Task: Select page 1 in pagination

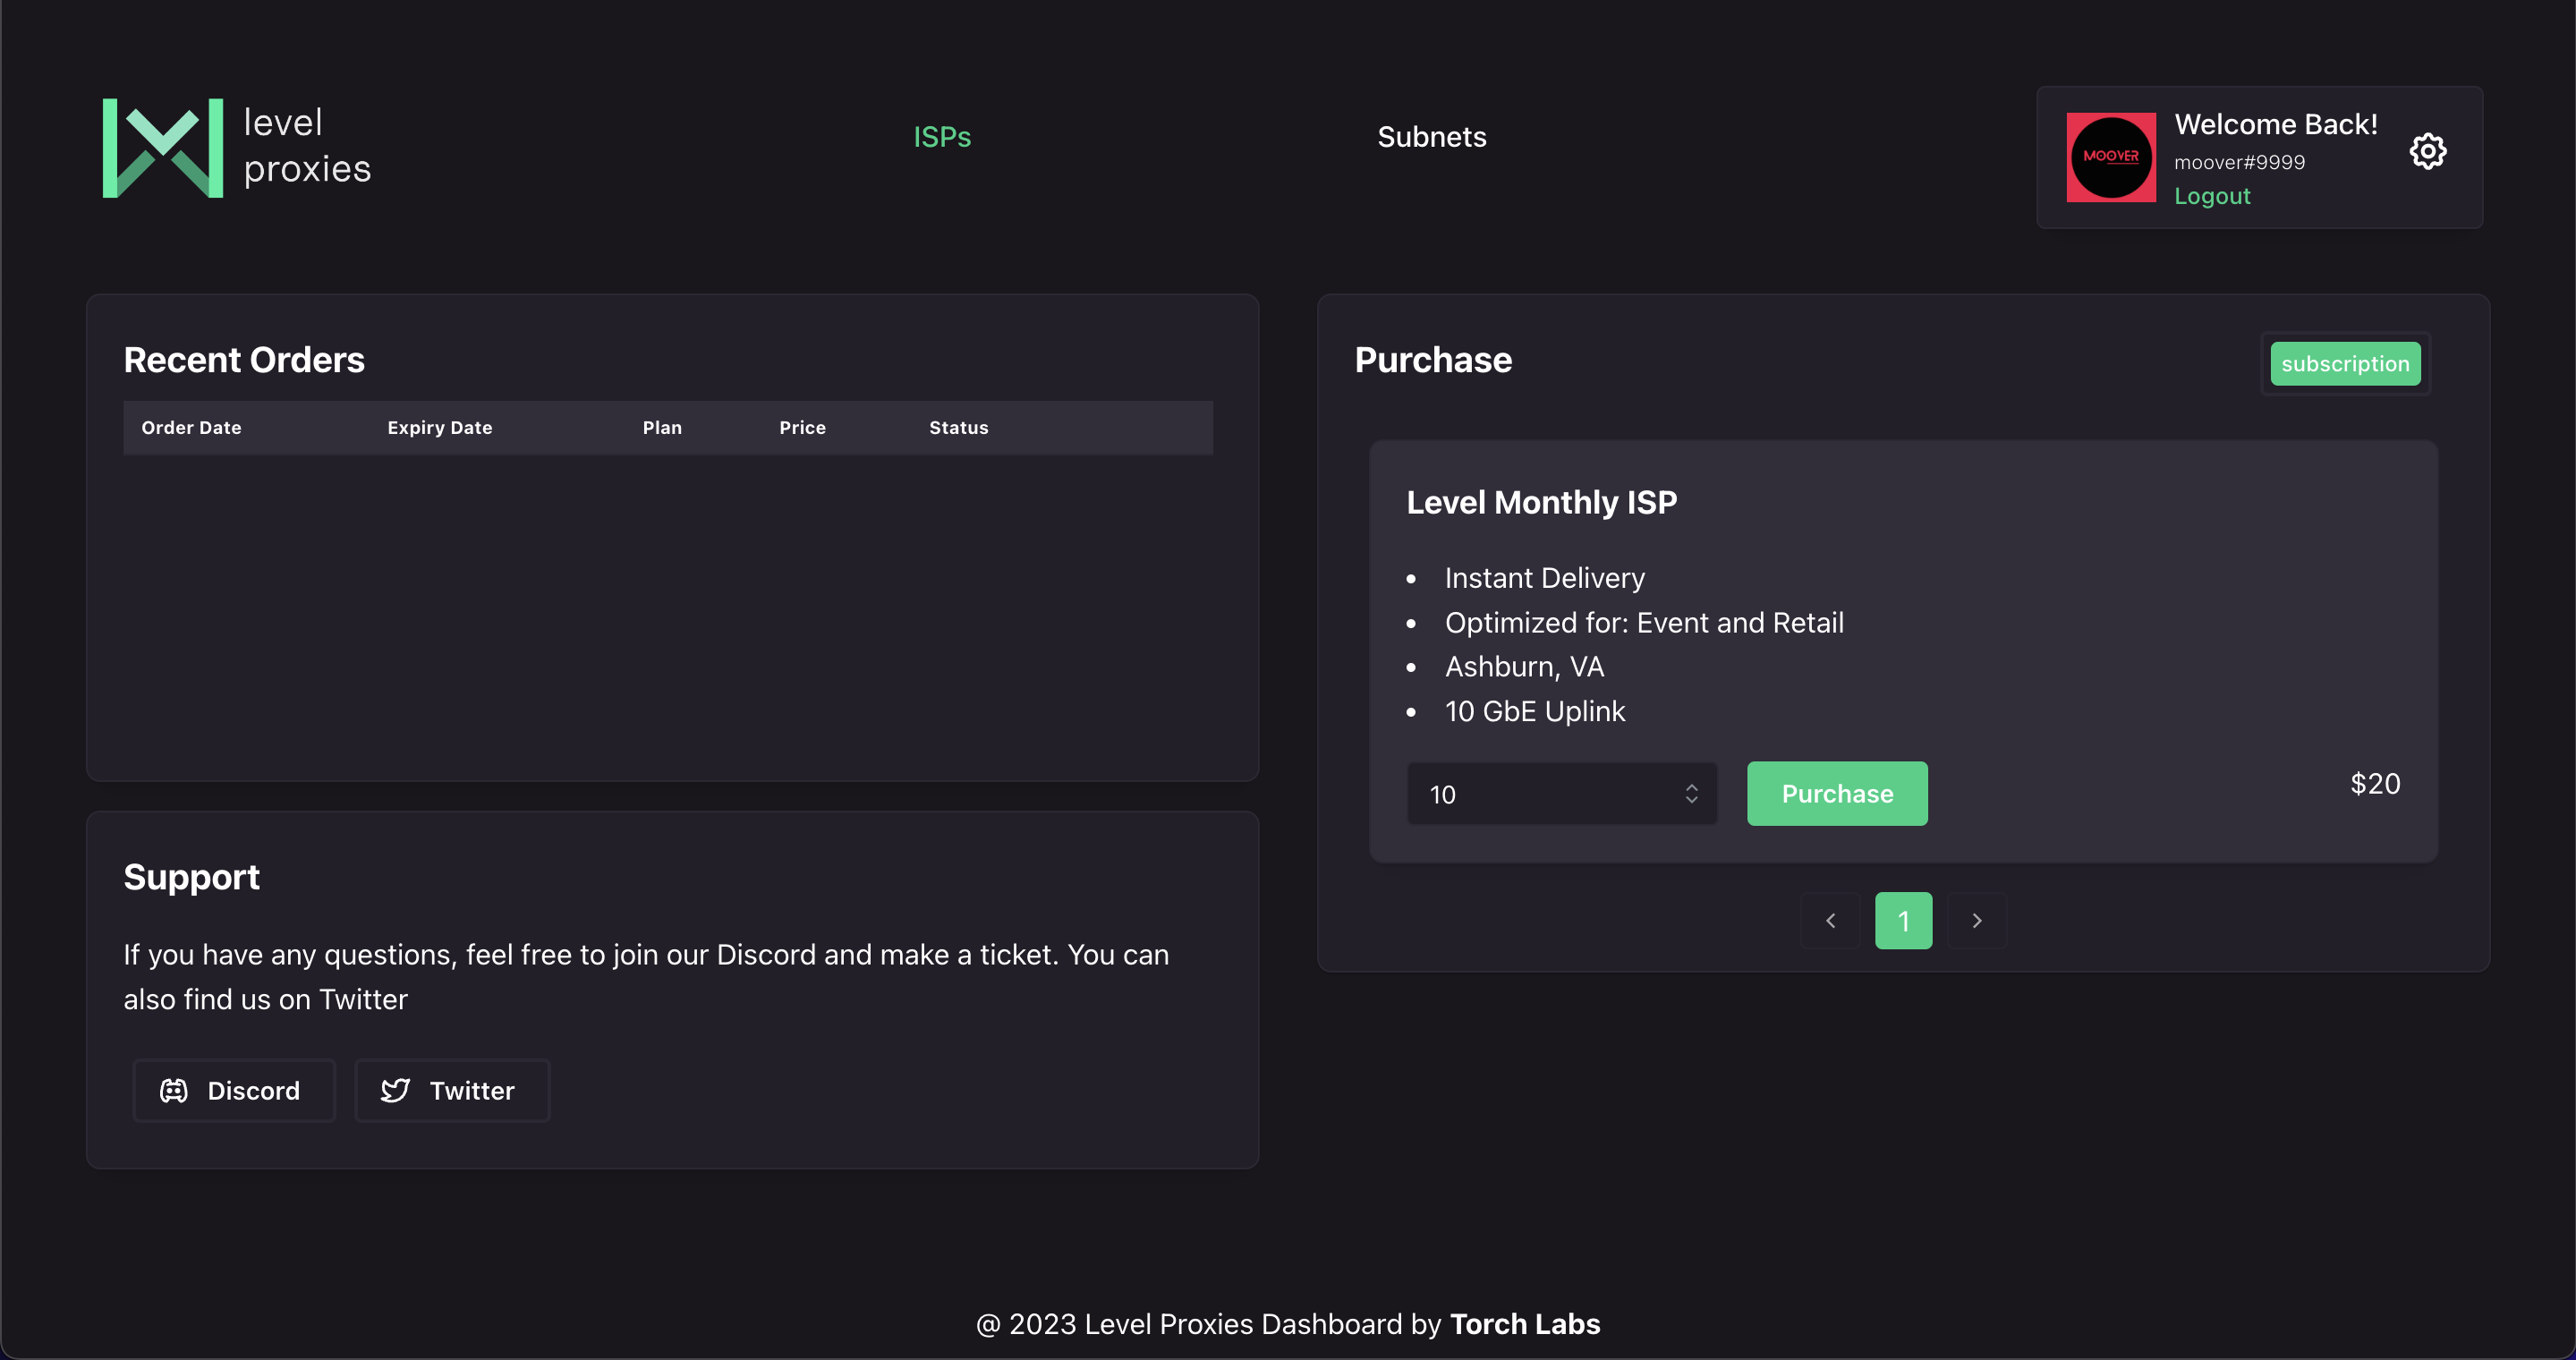Action: (1903, 920)
